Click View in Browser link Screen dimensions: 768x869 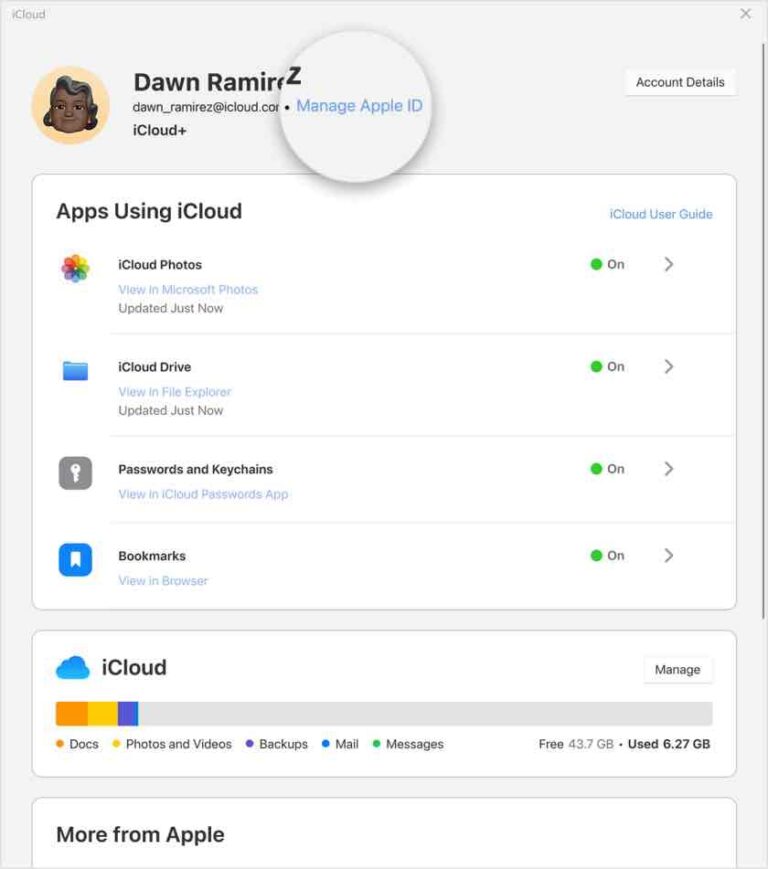(x=163, y=580)
